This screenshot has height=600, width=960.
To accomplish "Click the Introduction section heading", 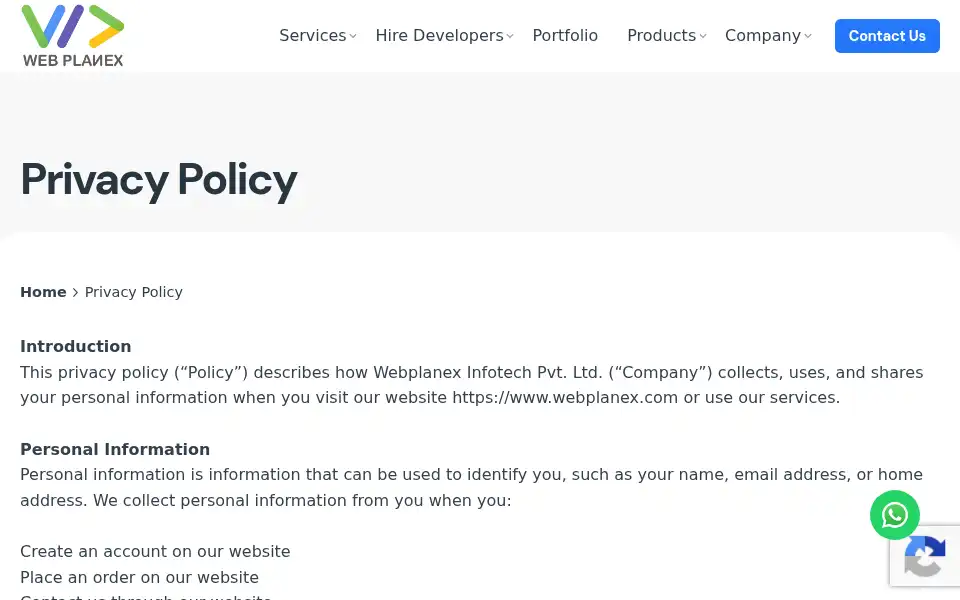I will 75,347.
